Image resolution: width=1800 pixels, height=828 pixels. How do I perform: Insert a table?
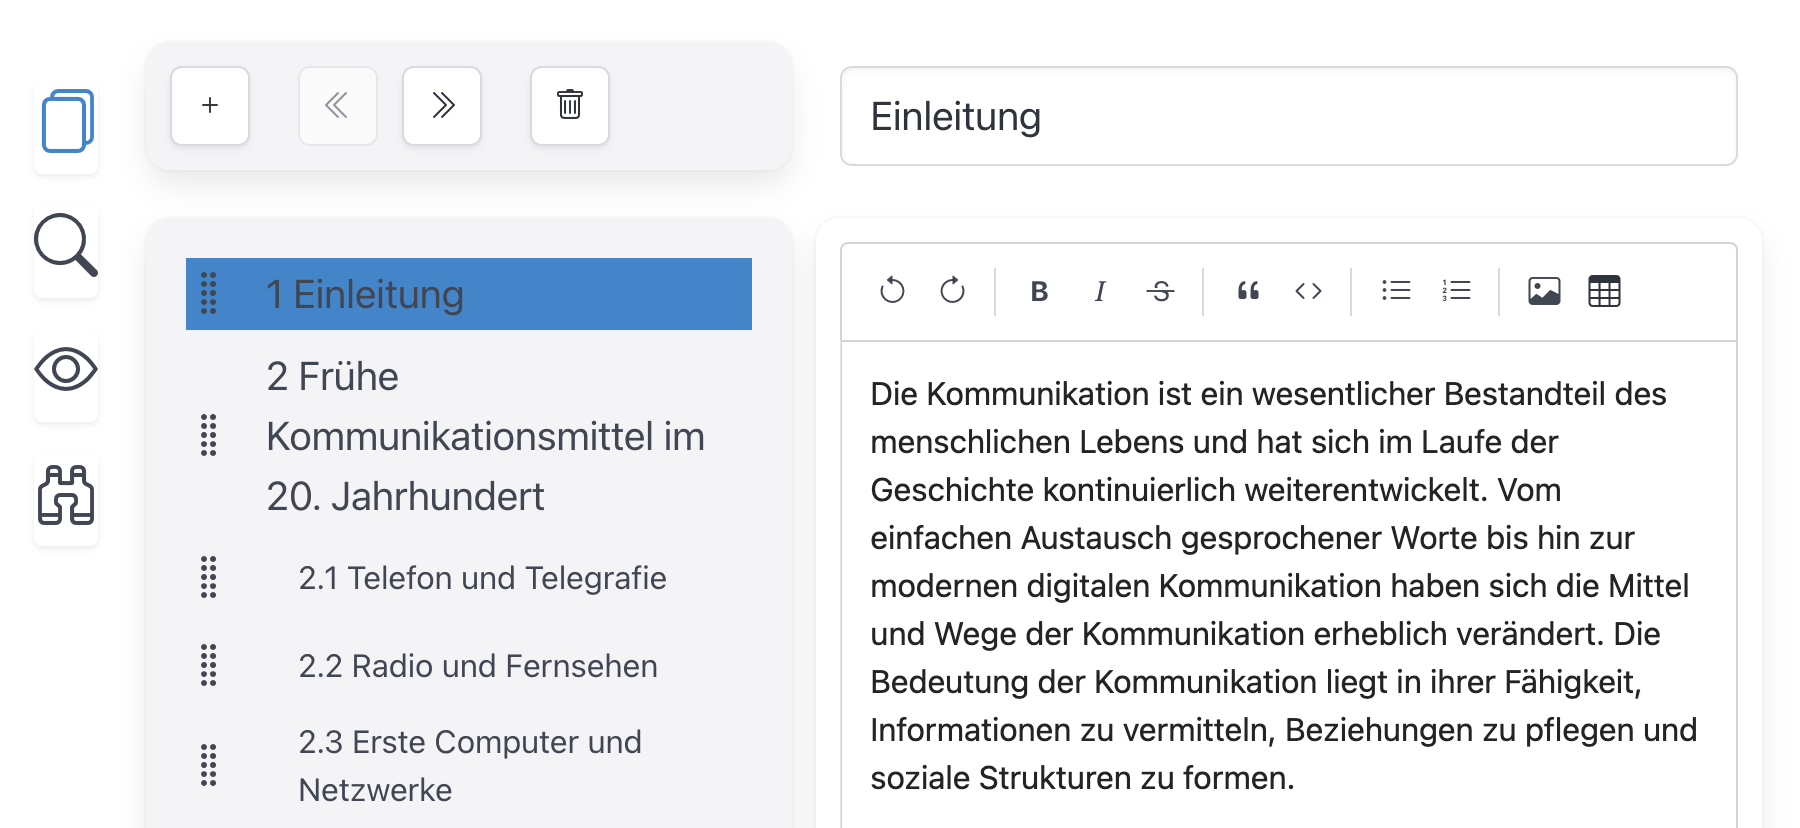tap(1604, 291)
